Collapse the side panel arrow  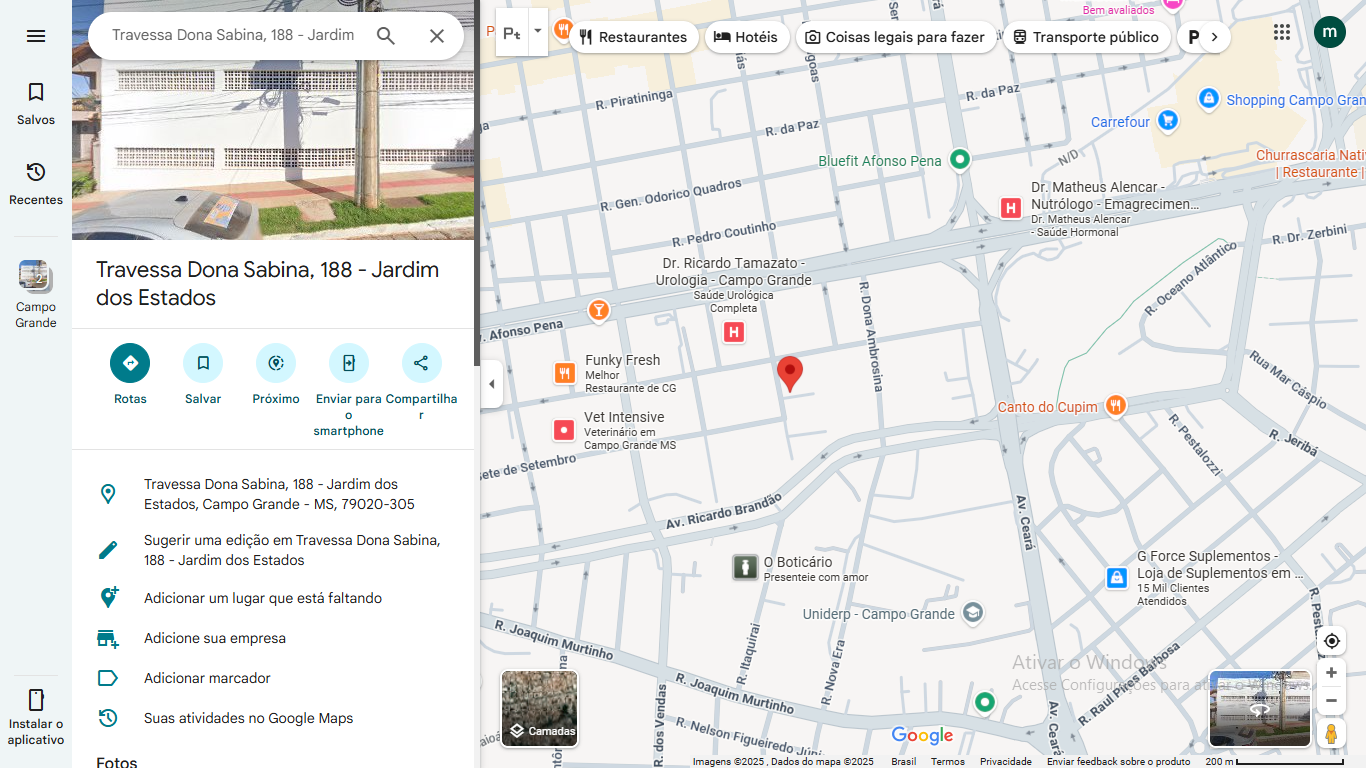491,384
